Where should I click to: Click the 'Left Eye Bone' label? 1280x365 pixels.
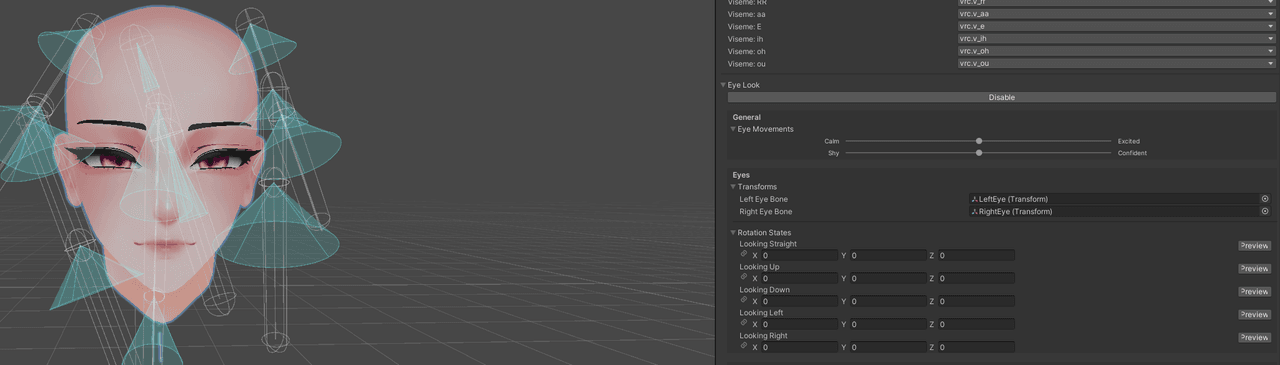[763, 199]
